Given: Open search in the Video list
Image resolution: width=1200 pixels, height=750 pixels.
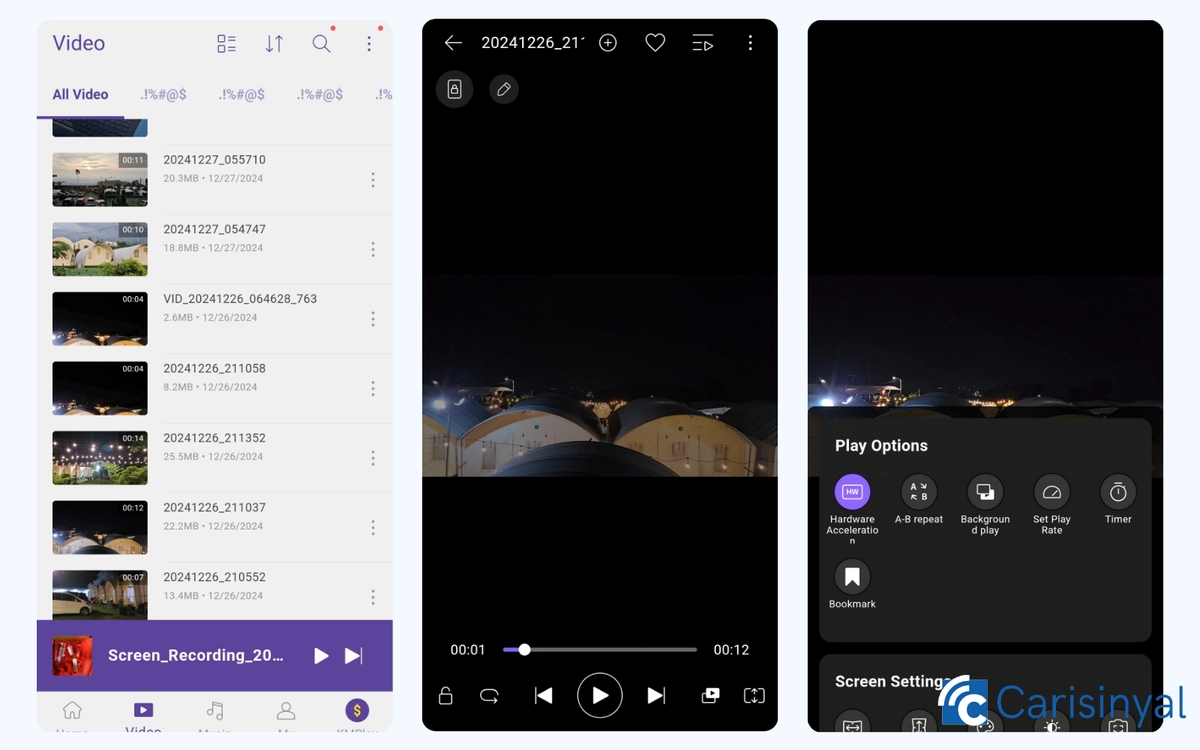Looking at the screenshot, I should [x=321, y=43].
